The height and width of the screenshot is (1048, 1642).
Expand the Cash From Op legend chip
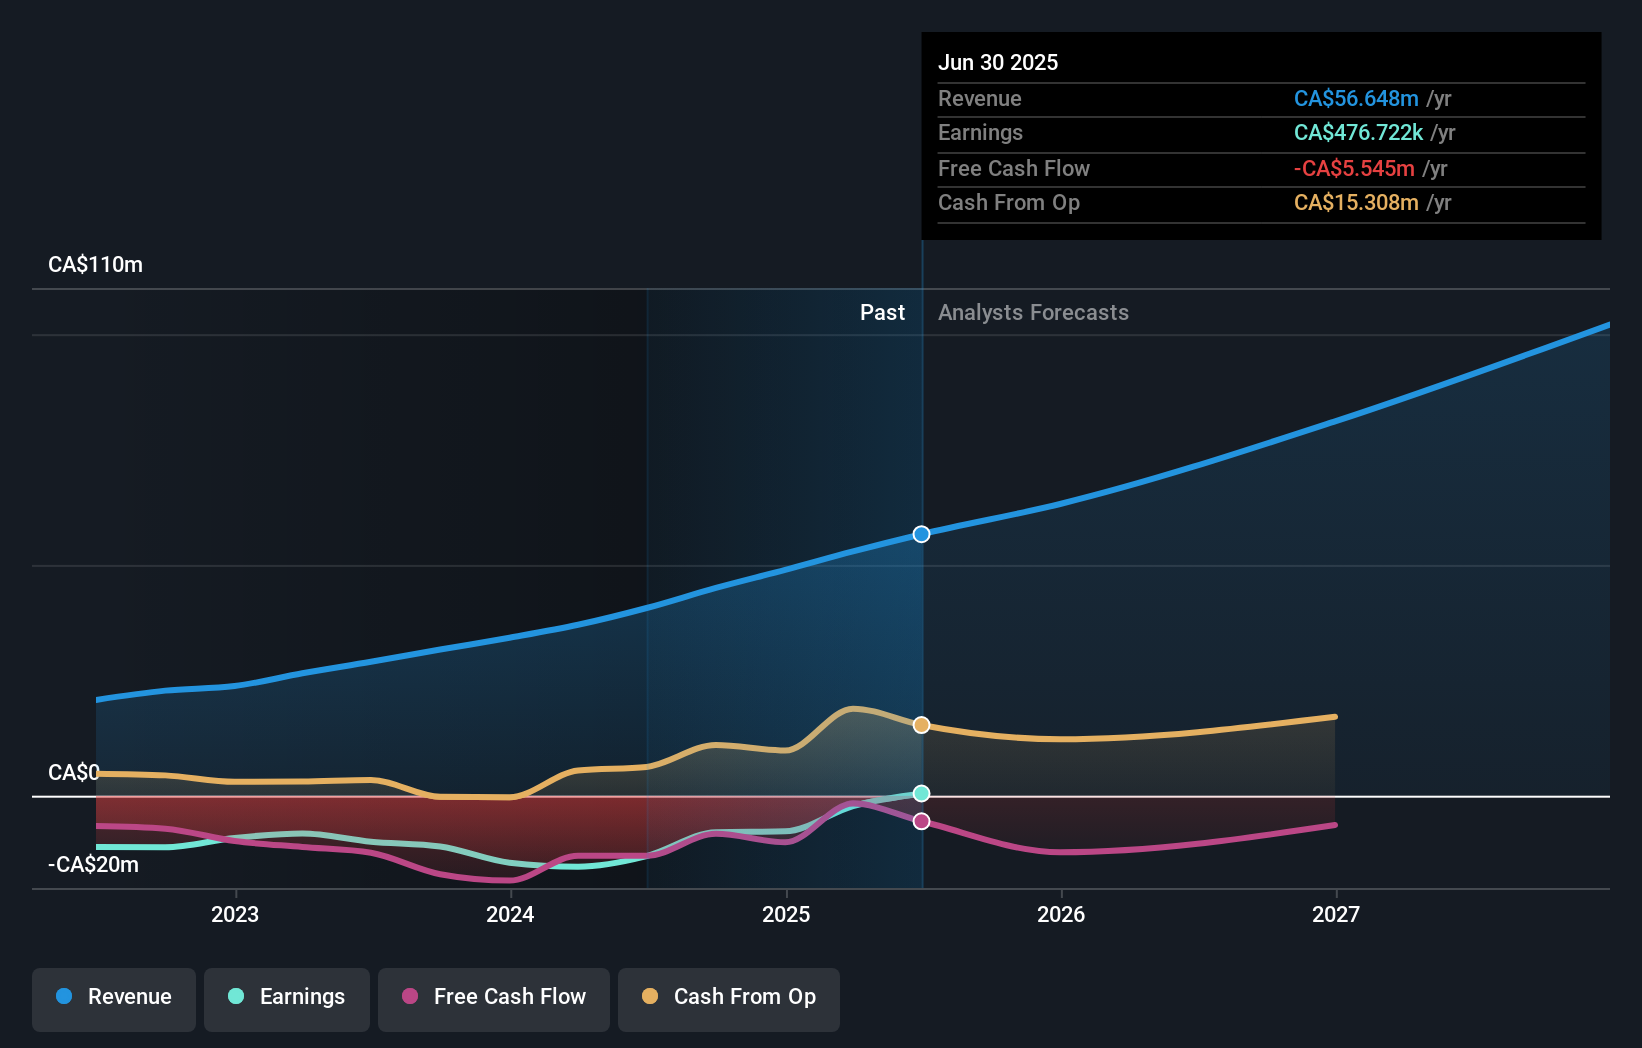pos(729,999)
